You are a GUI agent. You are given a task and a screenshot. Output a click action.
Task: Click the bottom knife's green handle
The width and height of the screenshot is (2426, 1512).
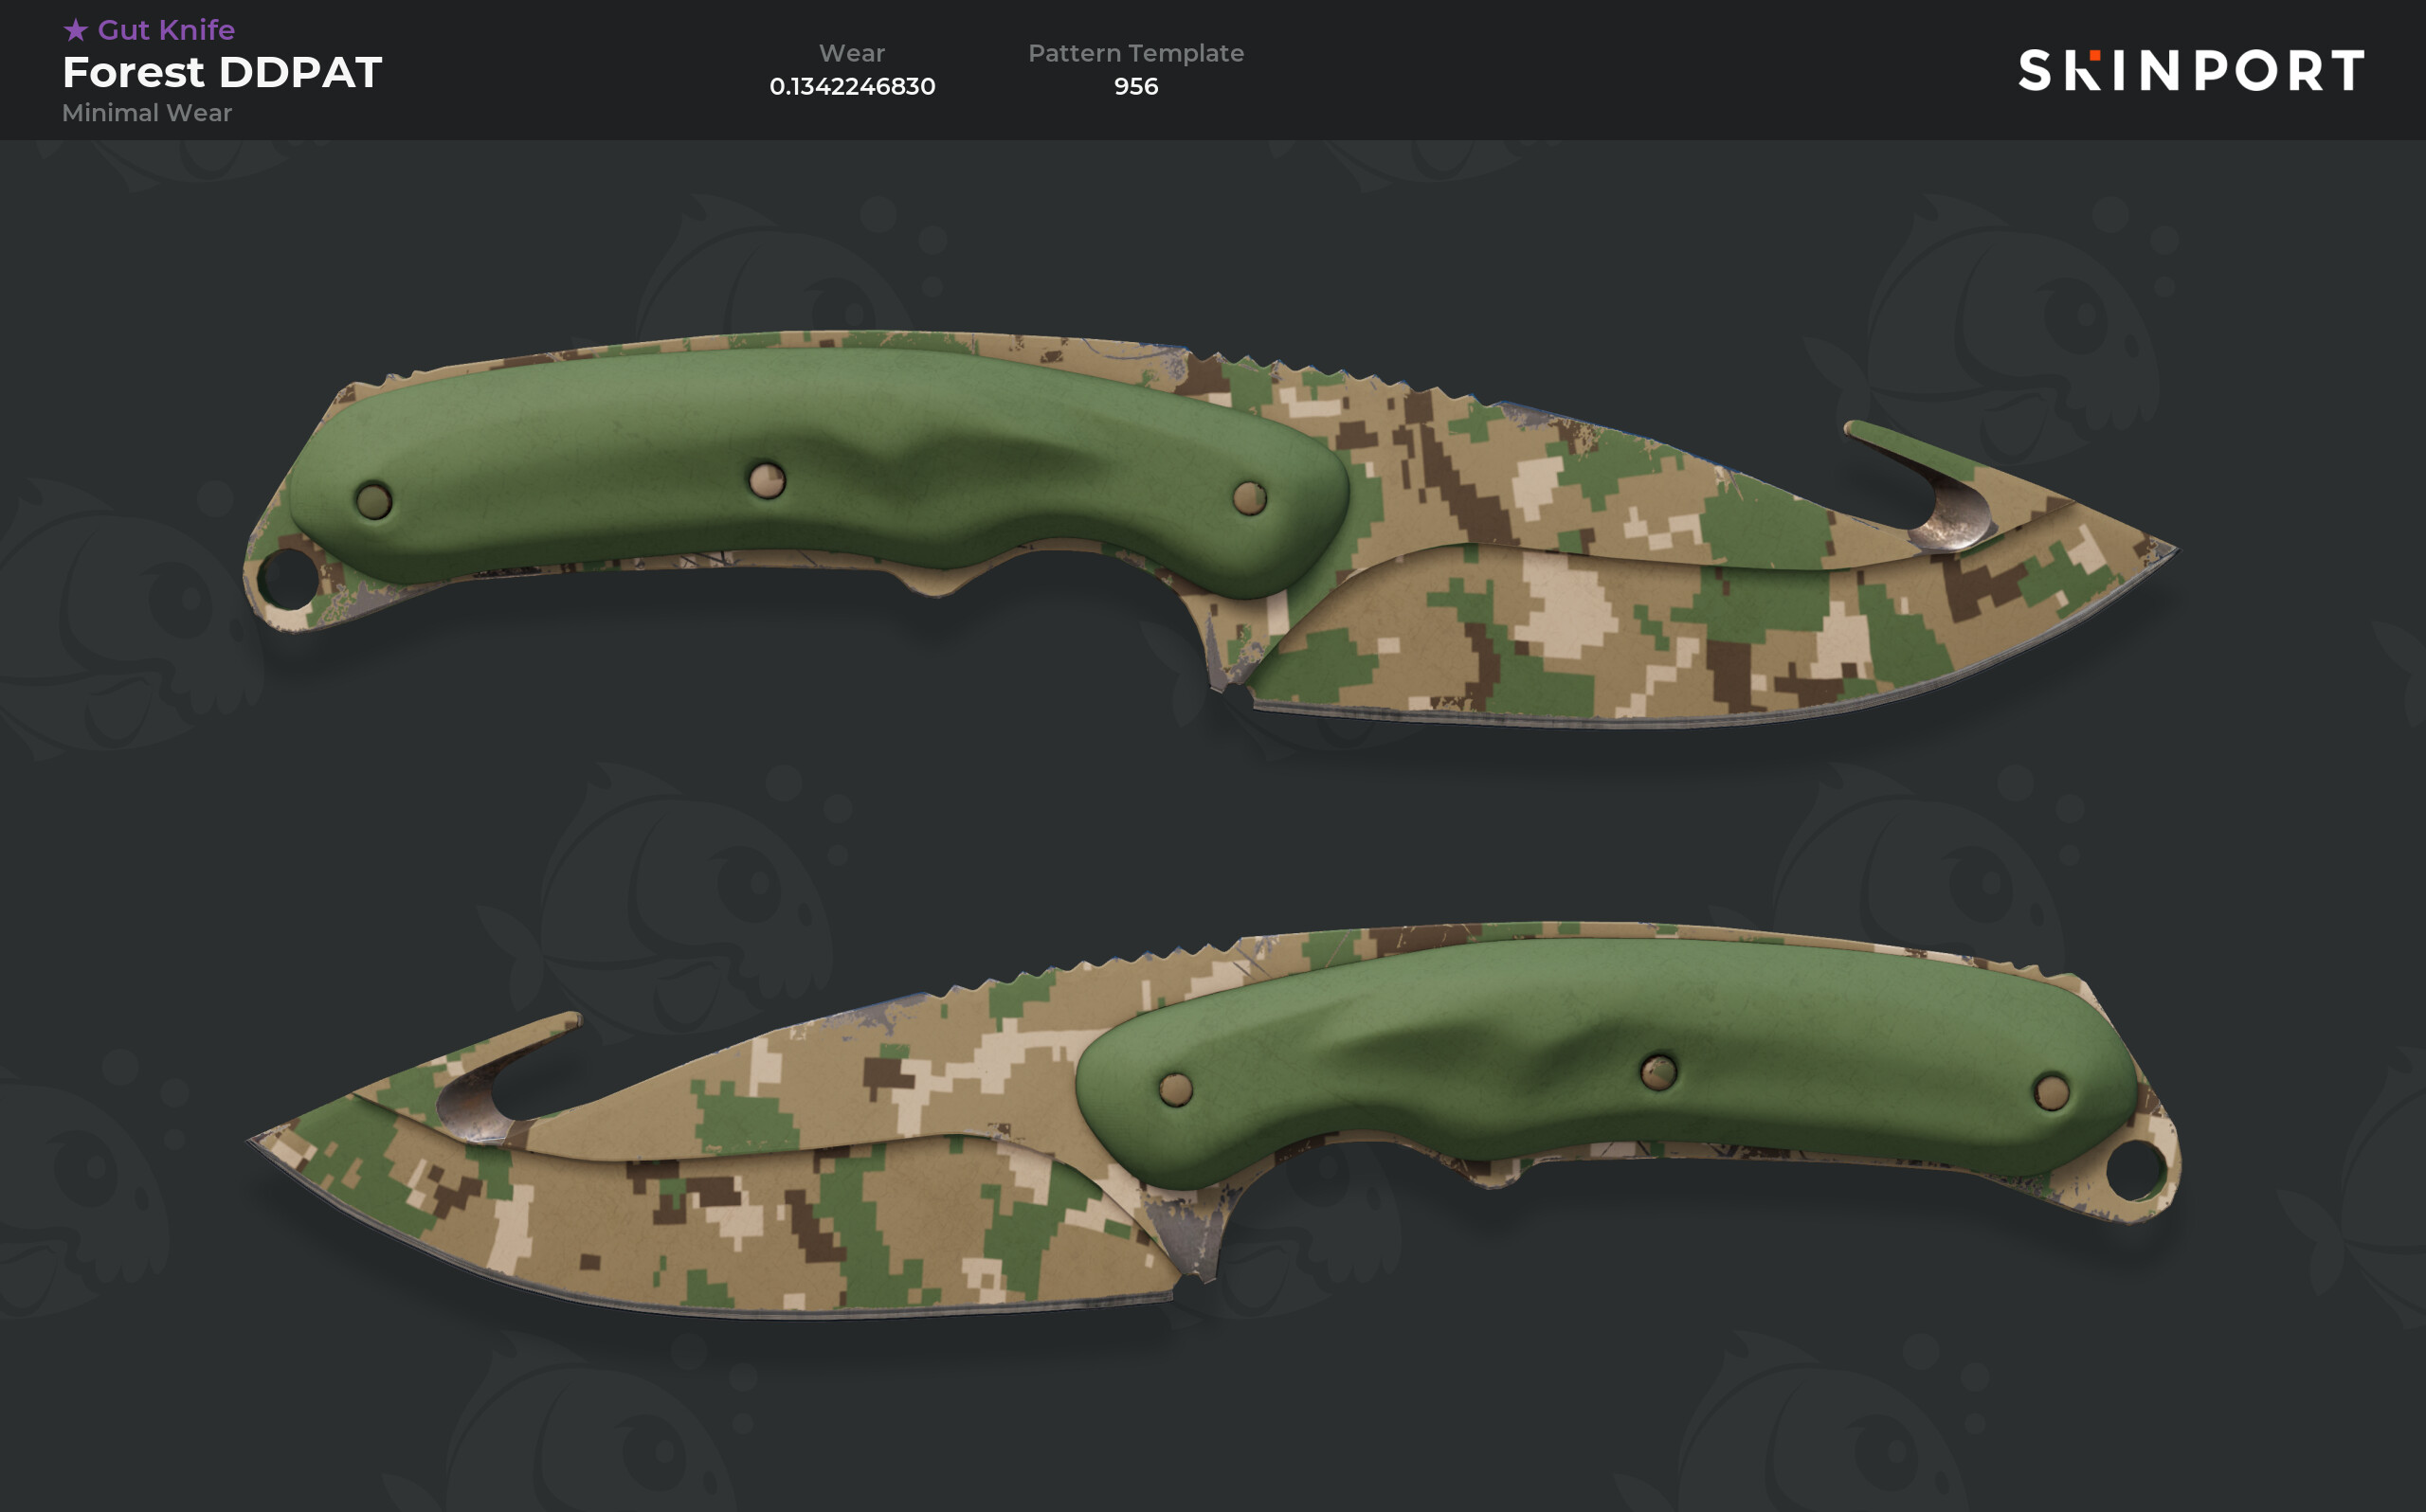click(1607, 1062)
